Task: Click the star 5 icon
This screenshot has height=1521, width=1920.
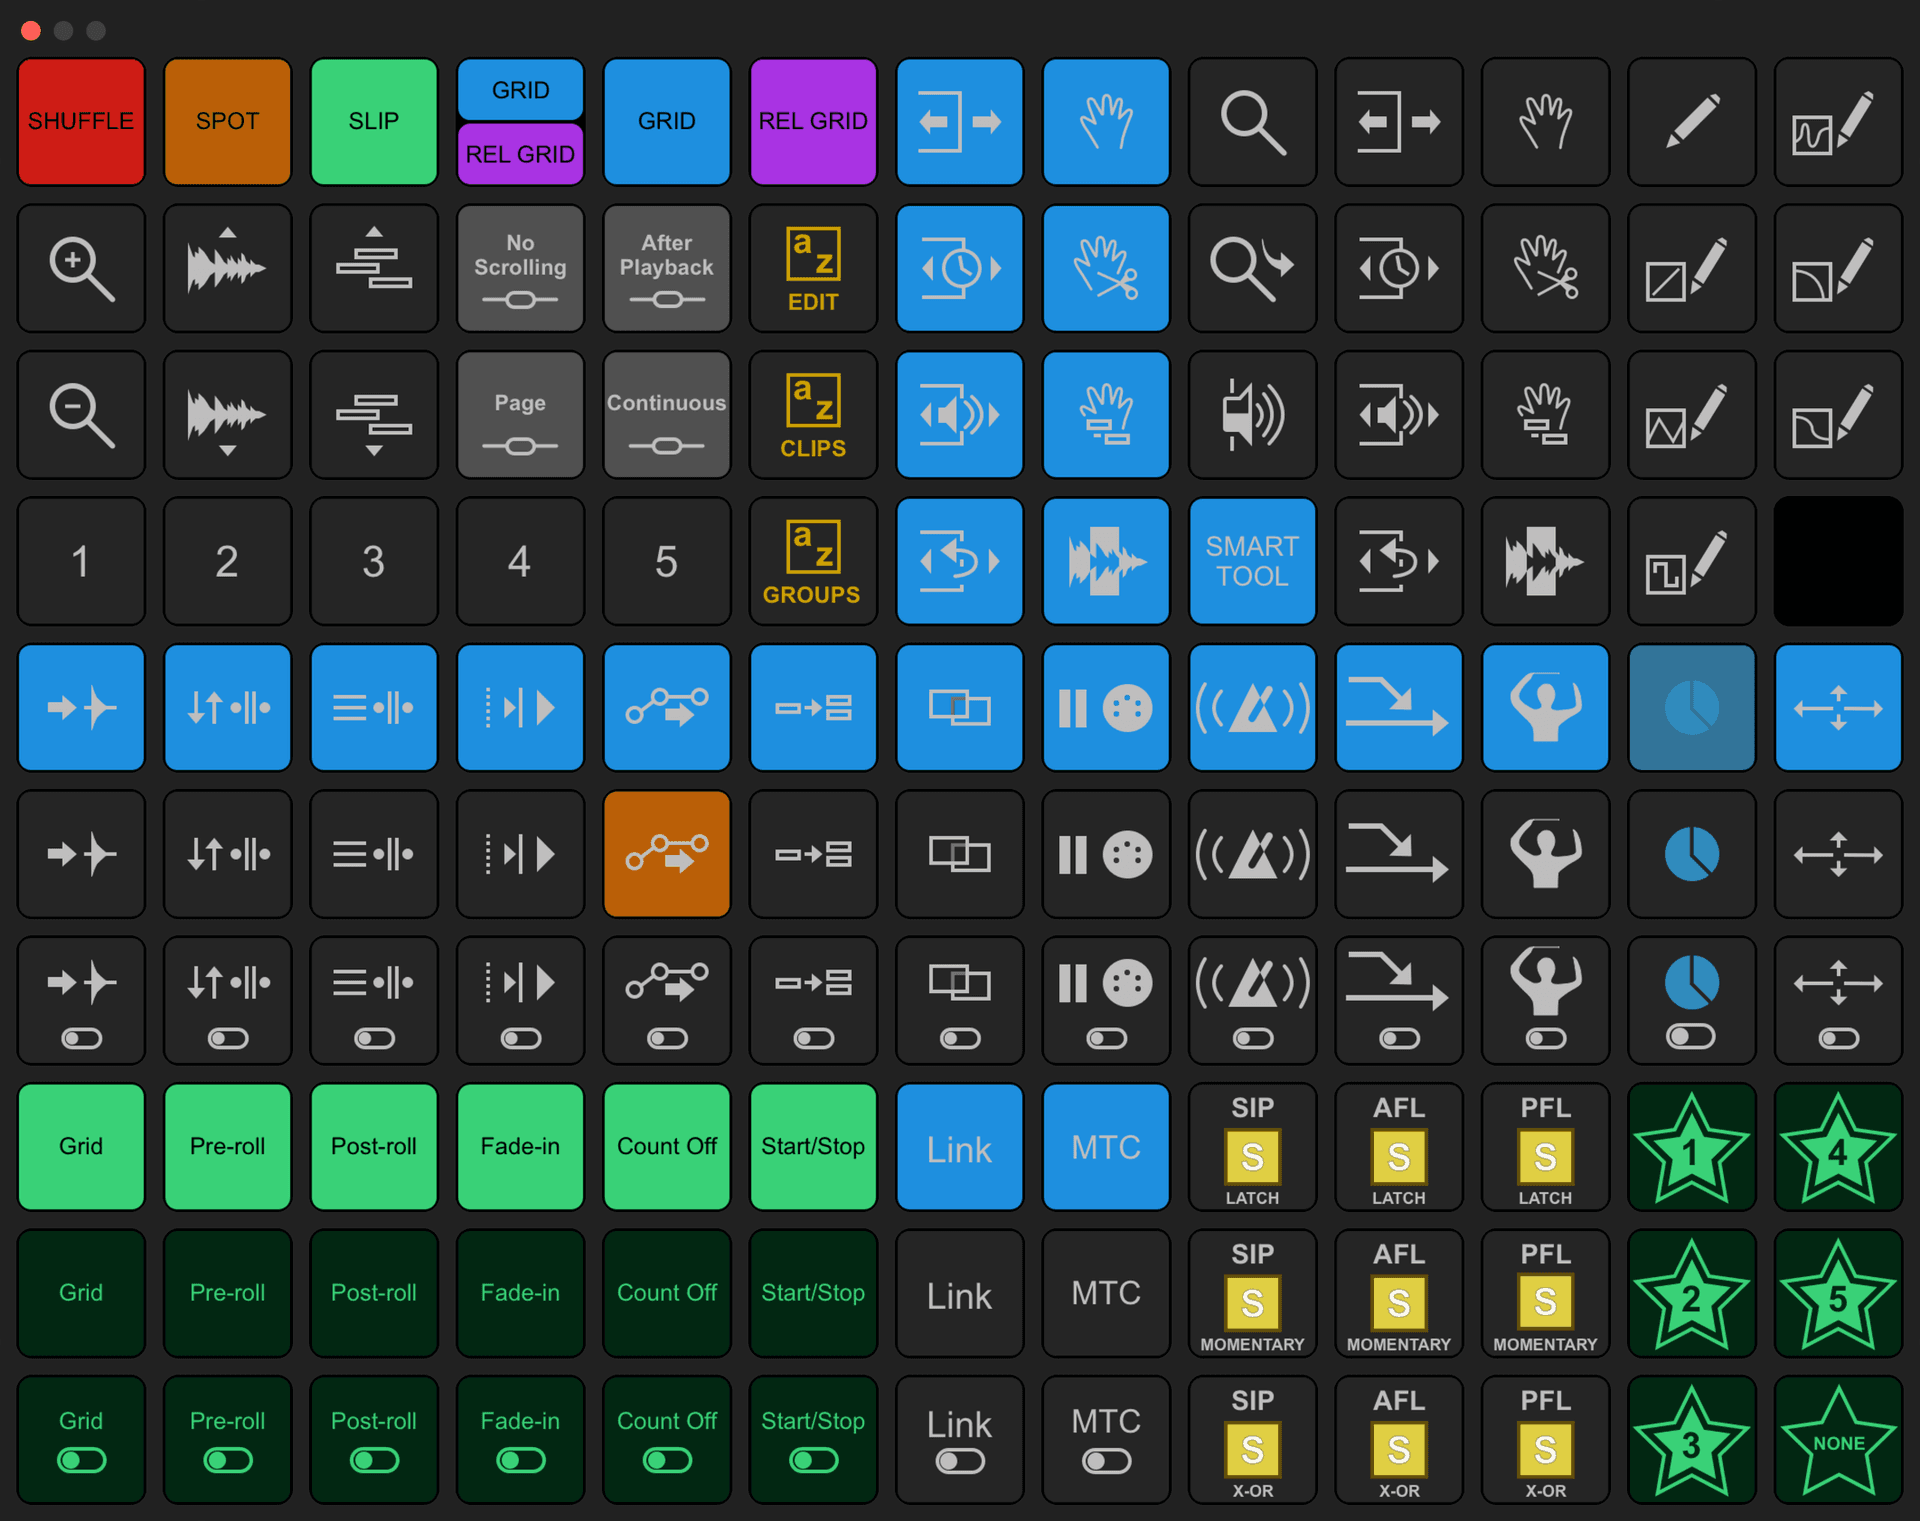Action: click(1838, 1293)
